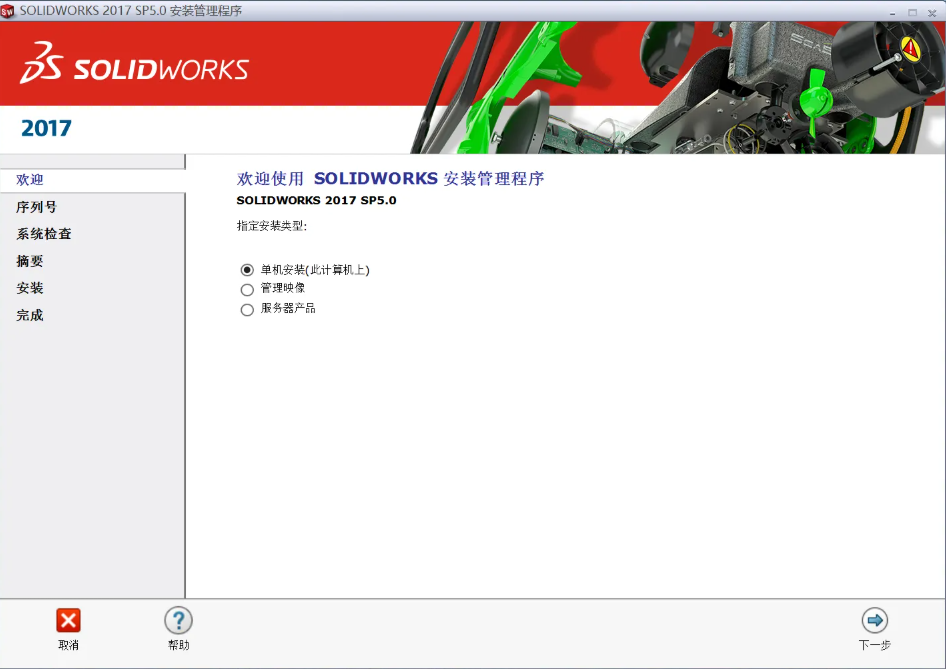This screenshot has height=669, width=946.
Task: Click the SOLIDWORKS title bar app icon
Action: (x=8, y=11)
